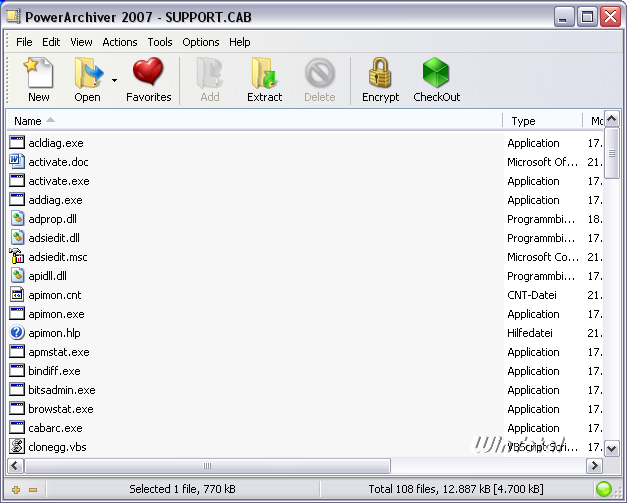Click the icon next to bindiff.exe
This screenshot has height=503, width=627.
17,371
